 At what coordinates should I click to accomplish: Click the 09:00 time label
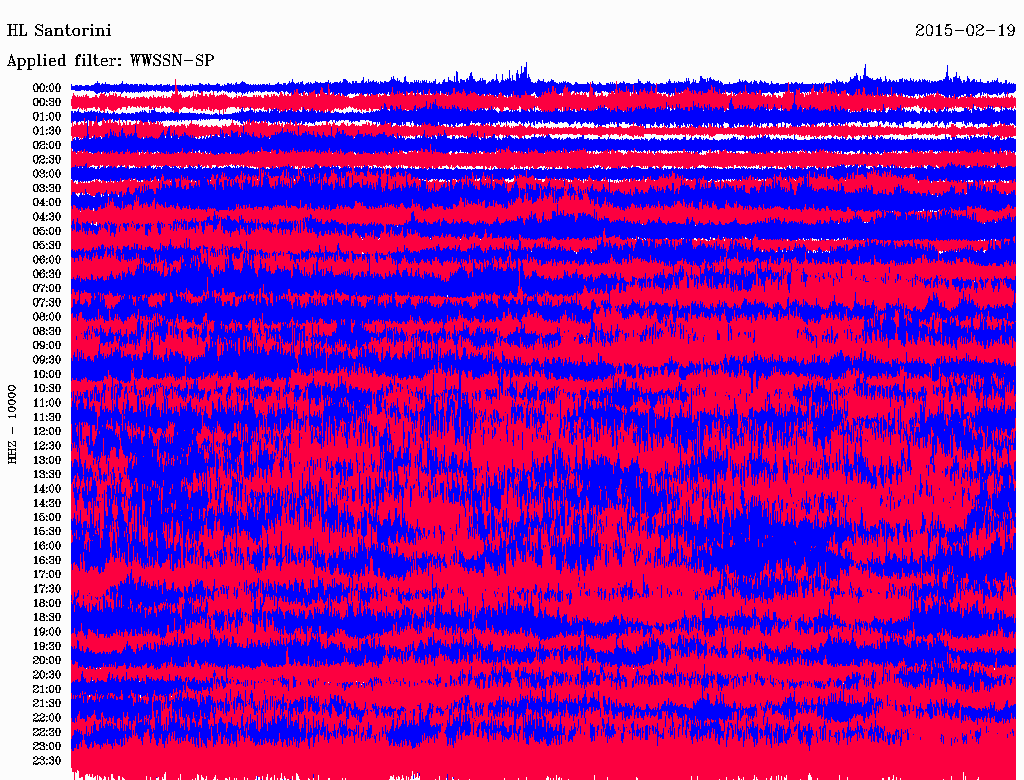pos(46,346)
